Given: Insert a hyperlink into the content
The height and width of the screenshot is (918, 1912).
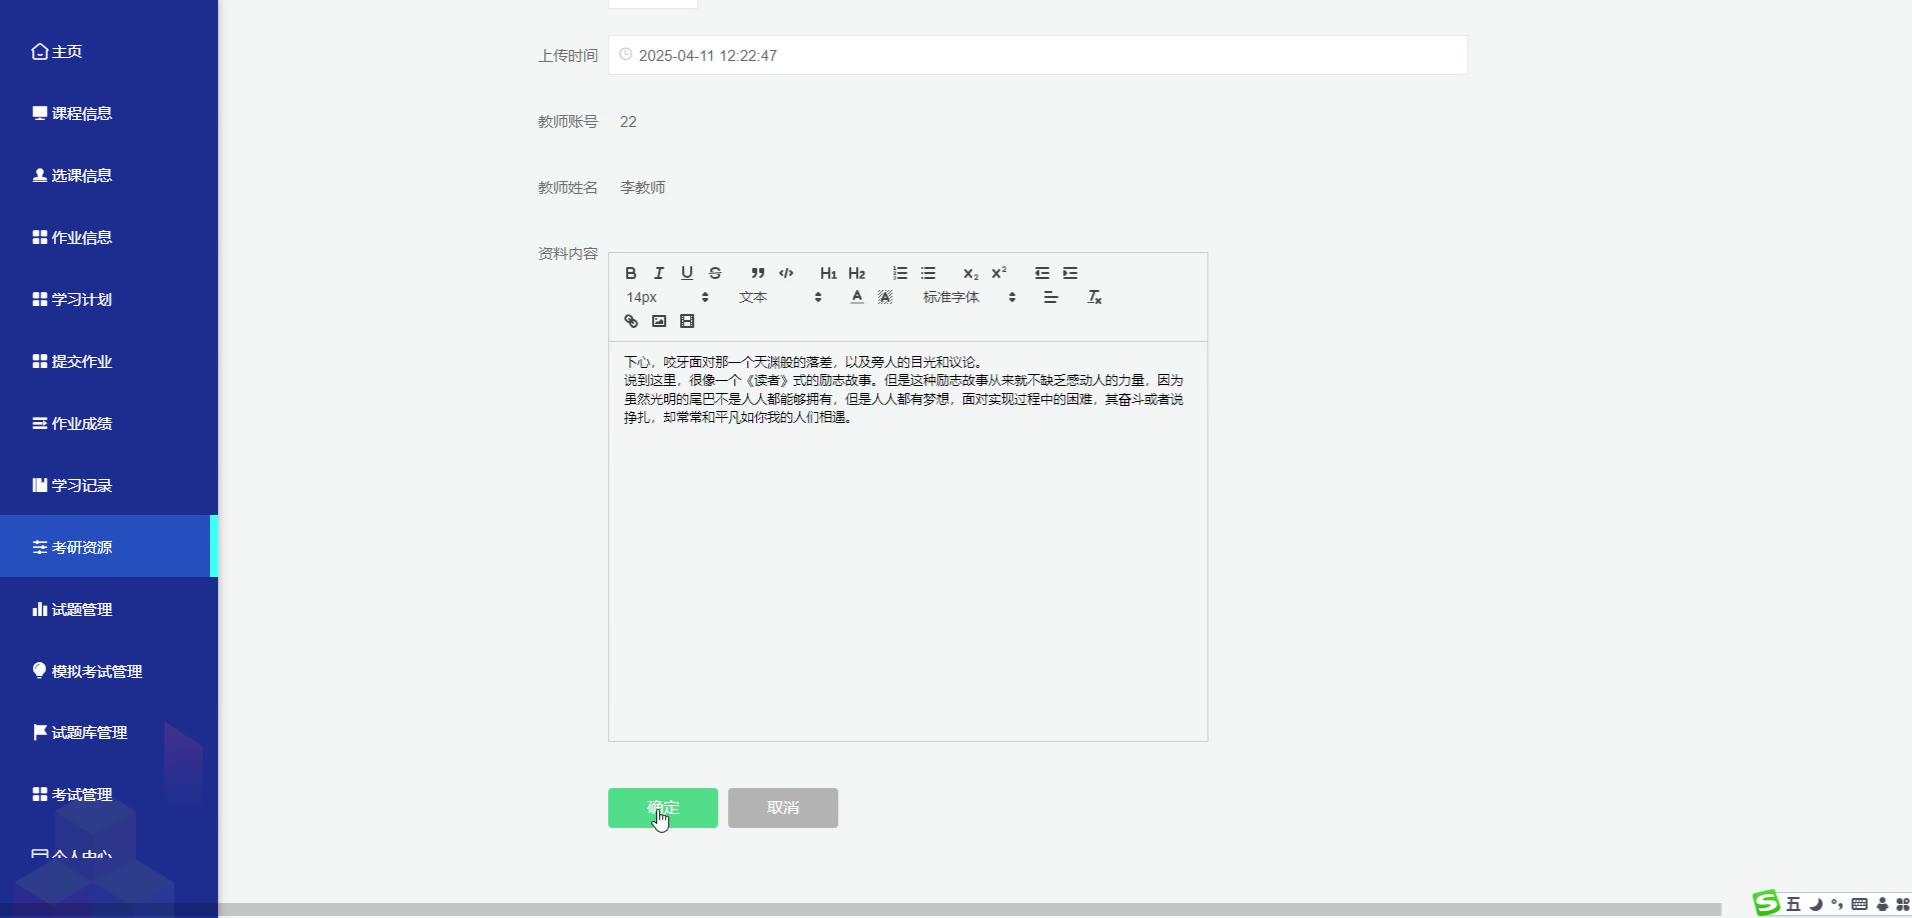Looking at the screenshot, I should point(630,321).
